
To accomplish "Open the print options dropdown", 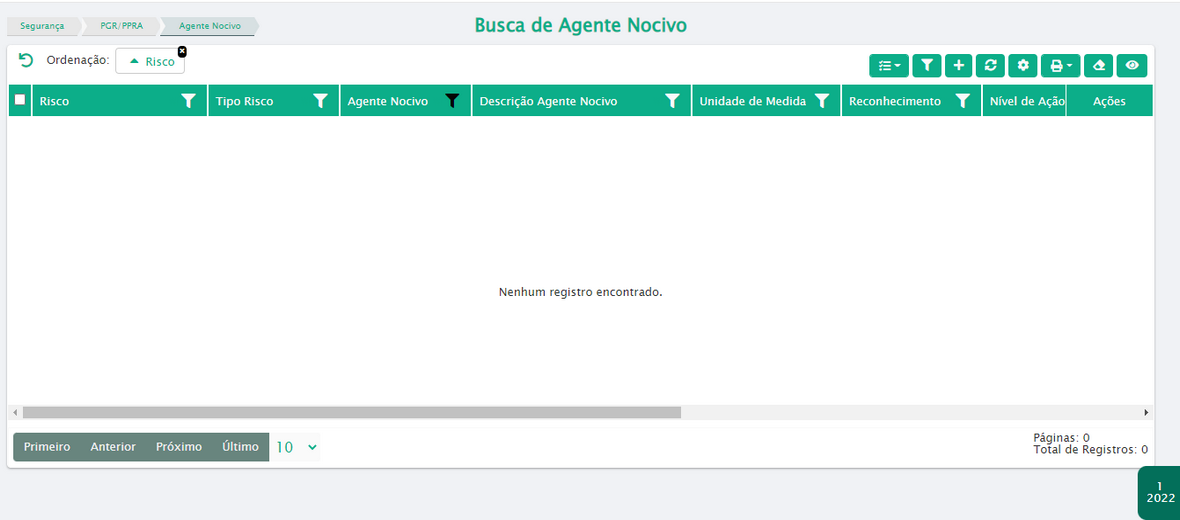I will coord(1060,66).
